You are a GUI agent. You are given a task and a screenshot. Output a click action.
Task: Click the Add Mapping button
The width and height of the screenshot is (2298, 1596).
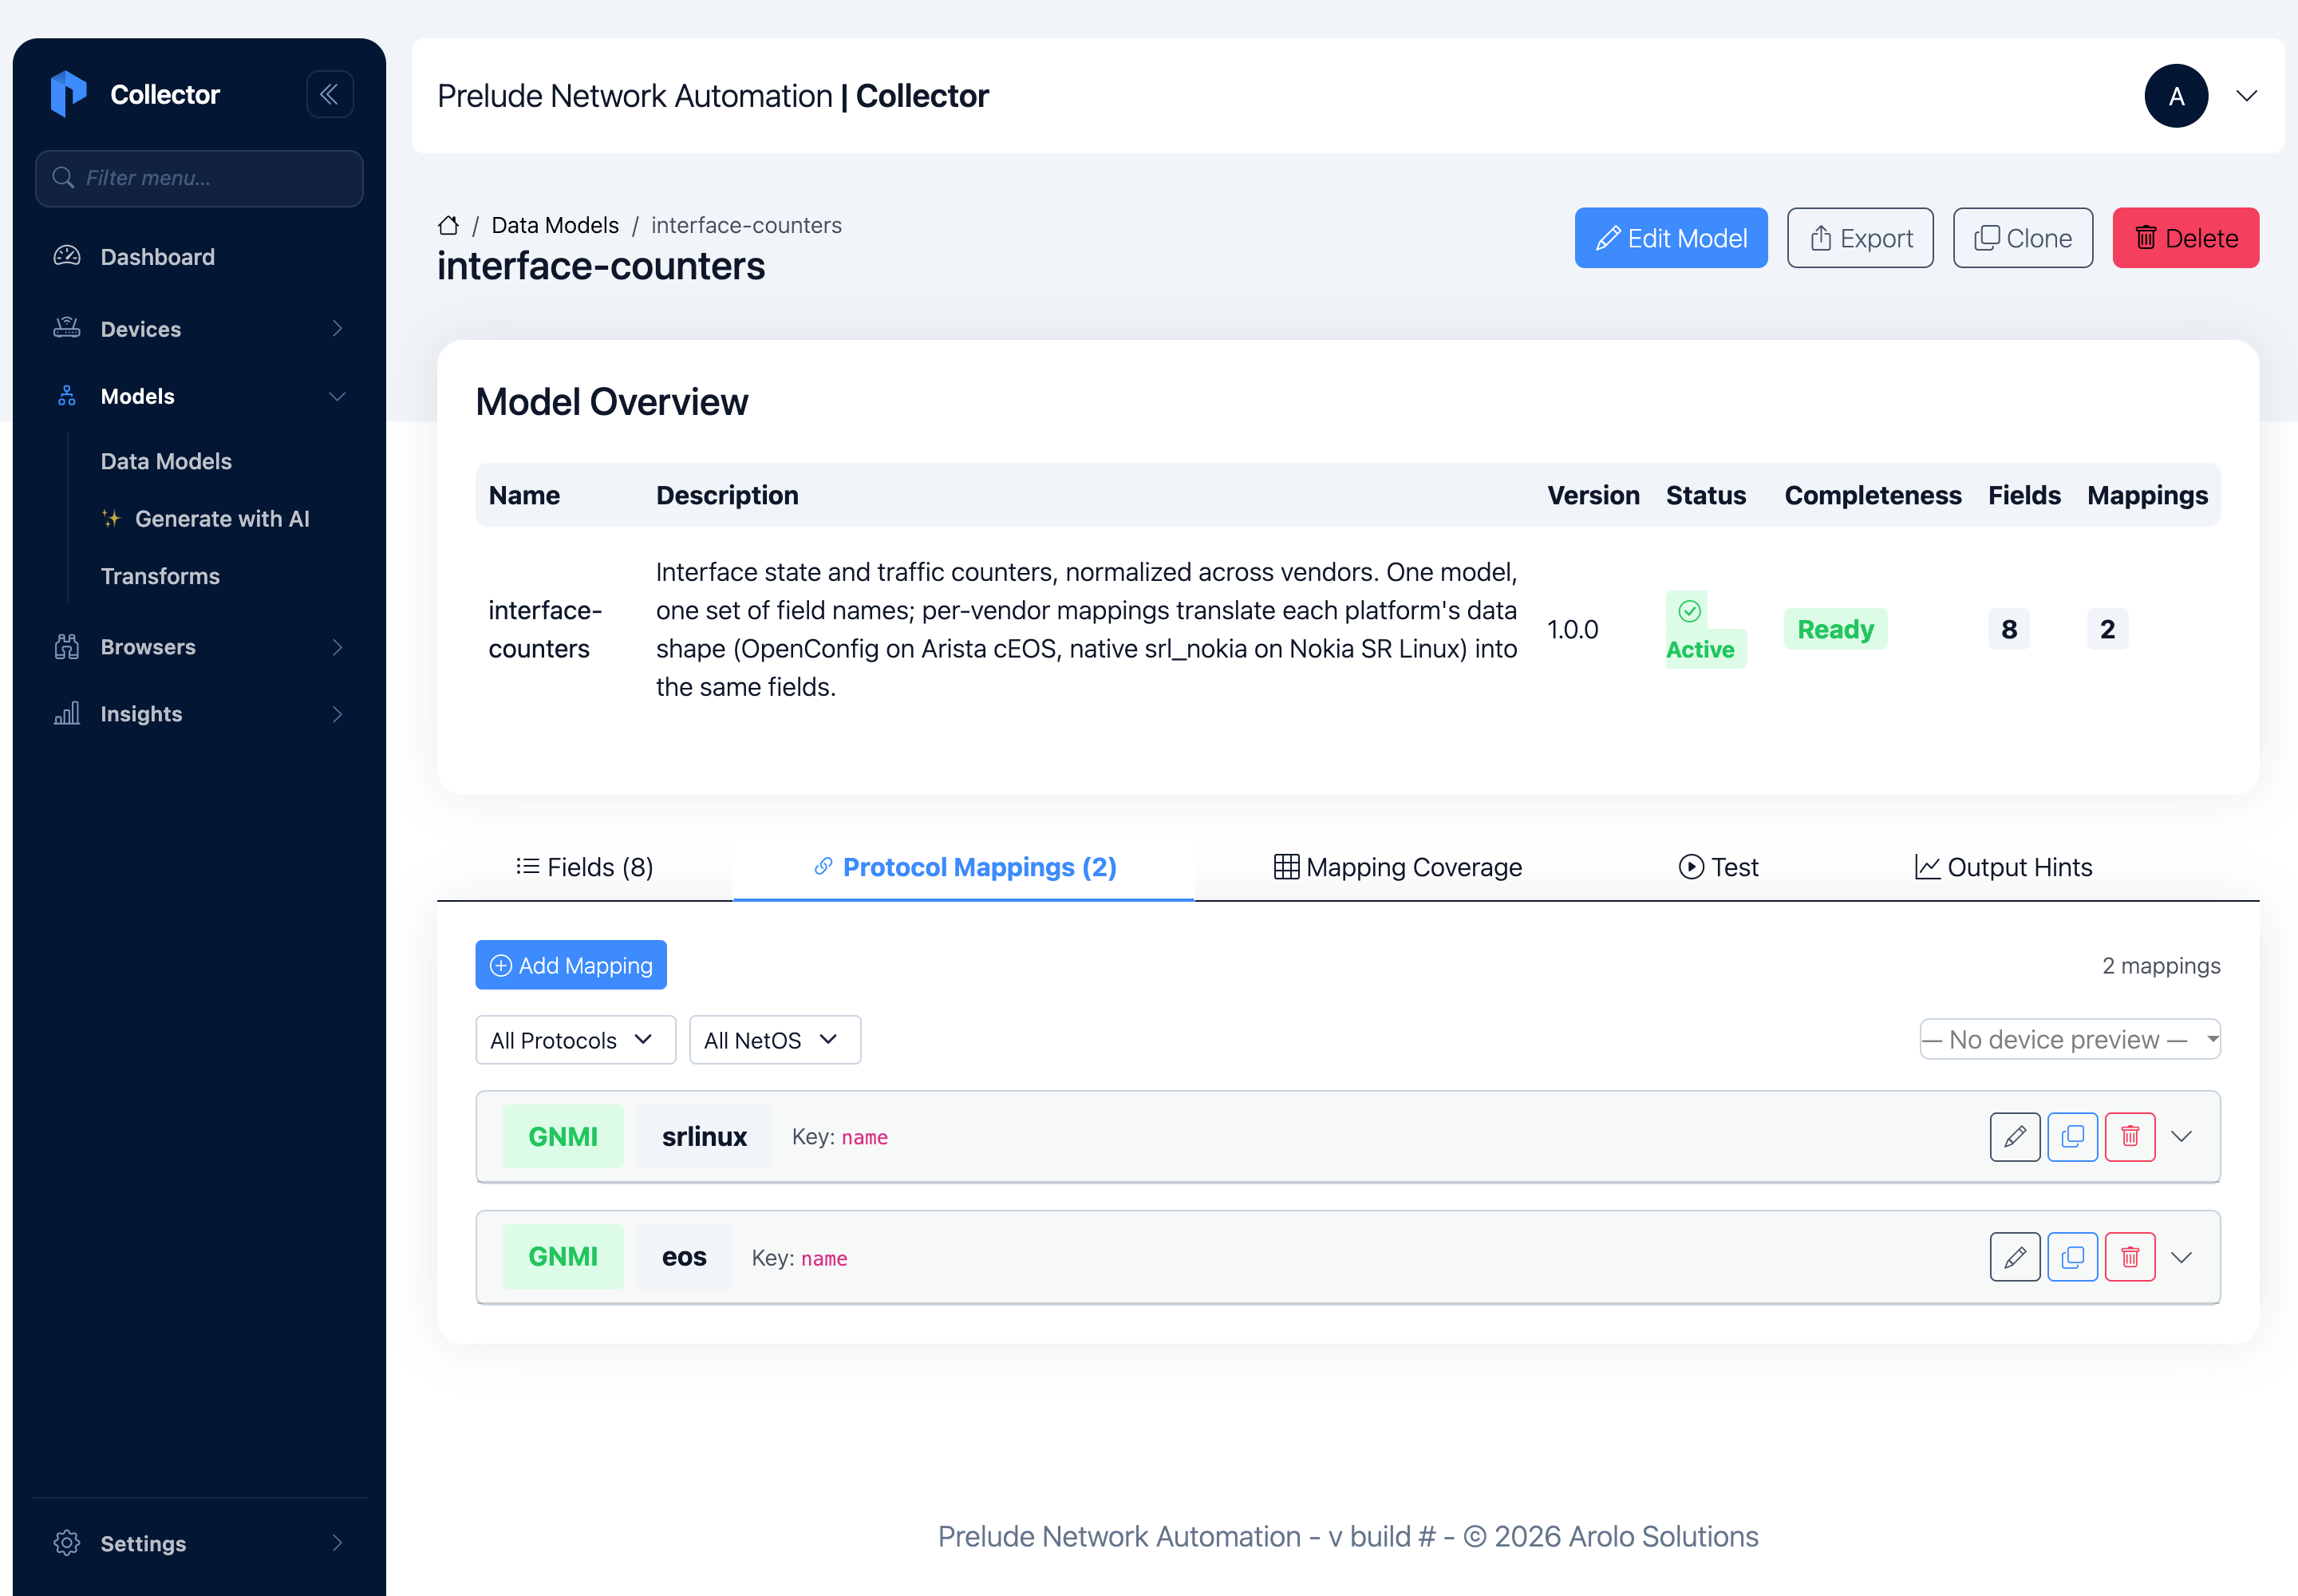click(x=571, y=965)
